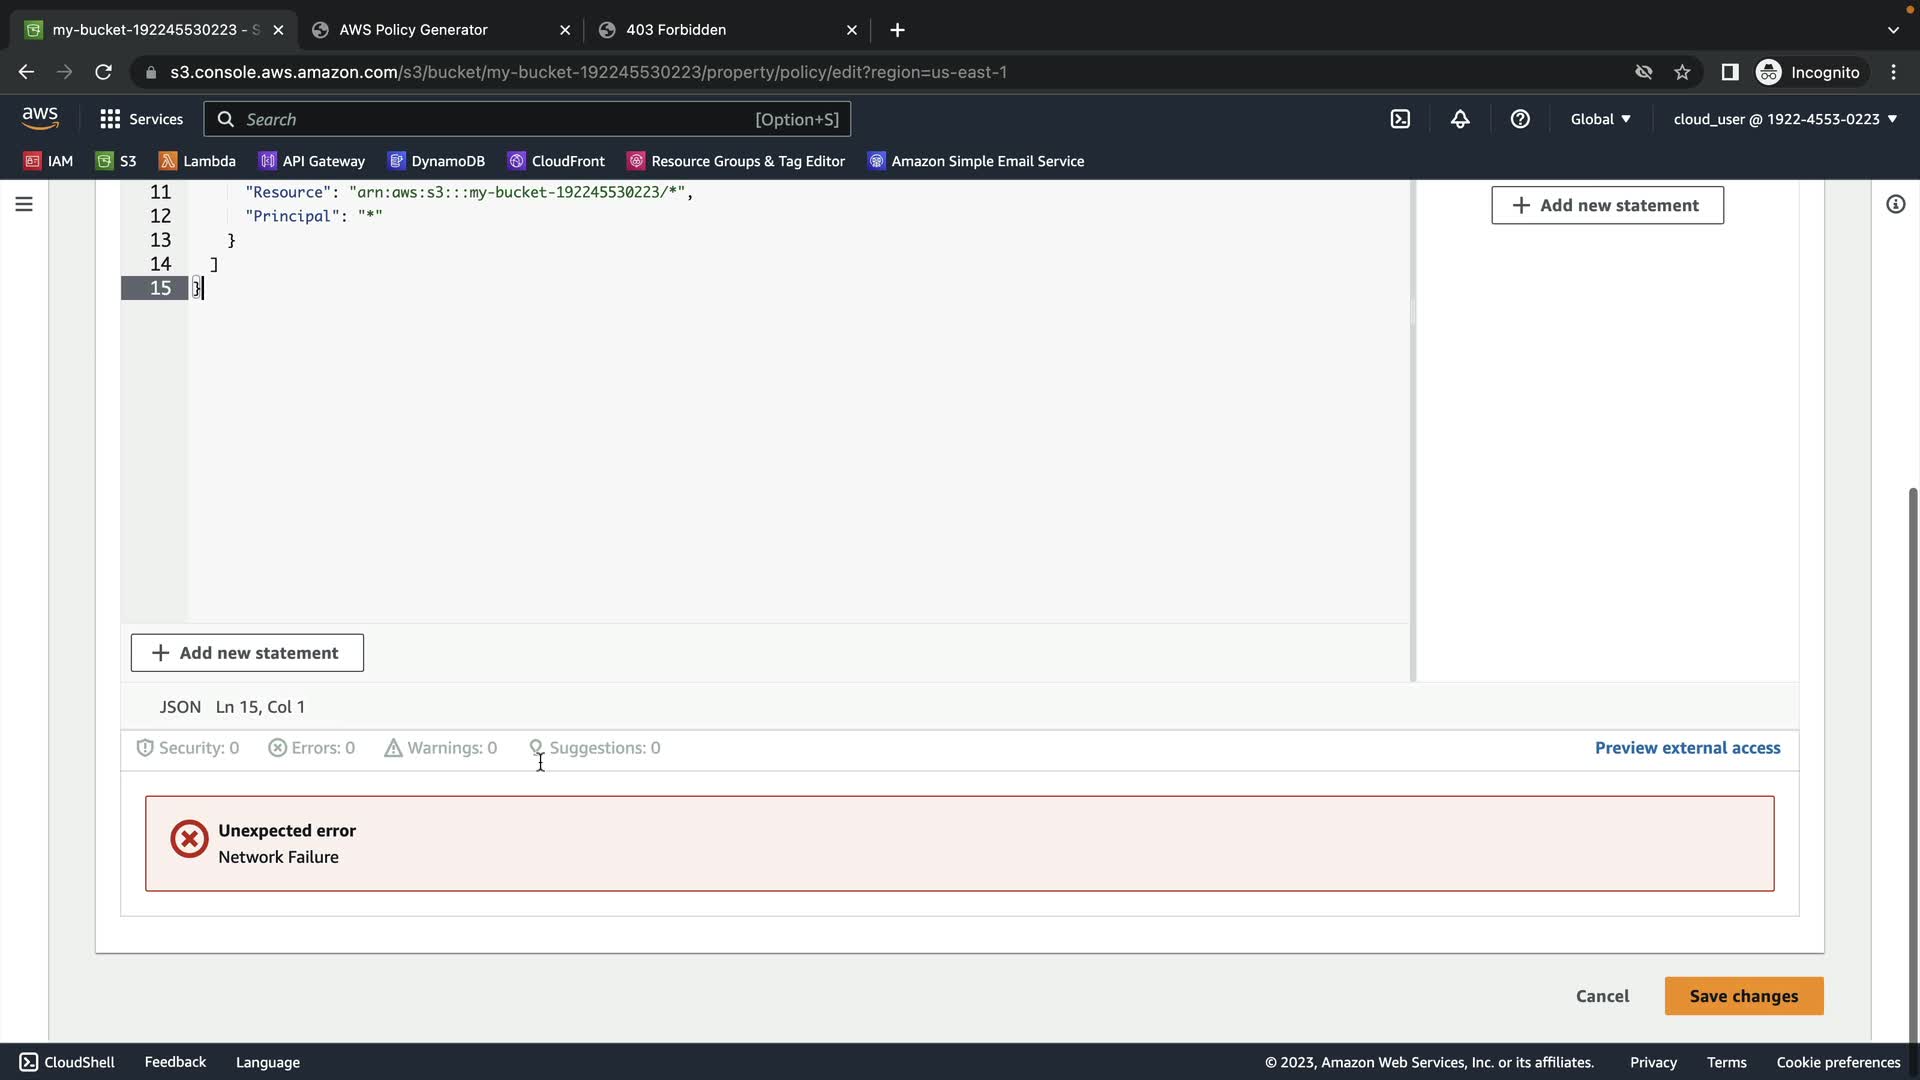This screenshot has height=1080, width=1920.
Task: Reload the browser page
Action: (x=103, y=72)
